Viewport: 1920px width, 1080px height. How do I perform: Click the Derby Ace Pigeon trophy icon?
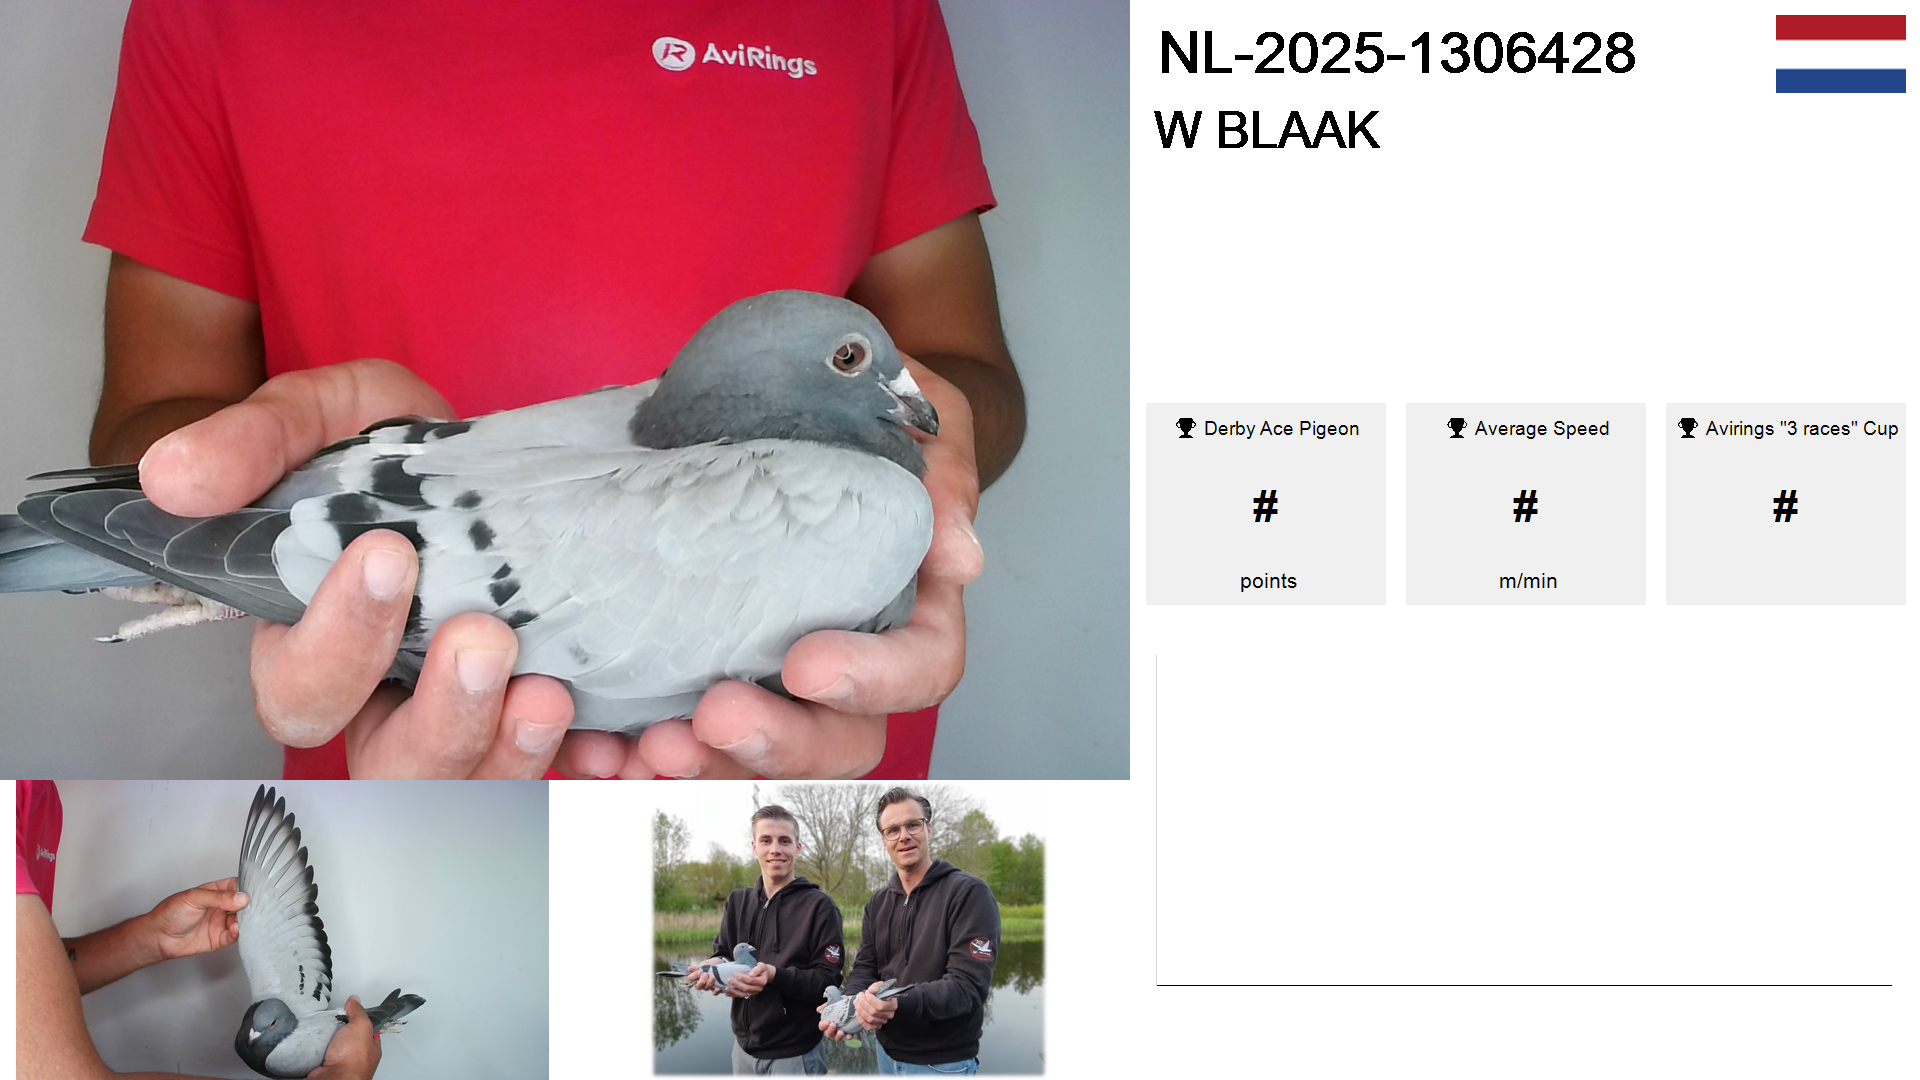[1186, 428]
